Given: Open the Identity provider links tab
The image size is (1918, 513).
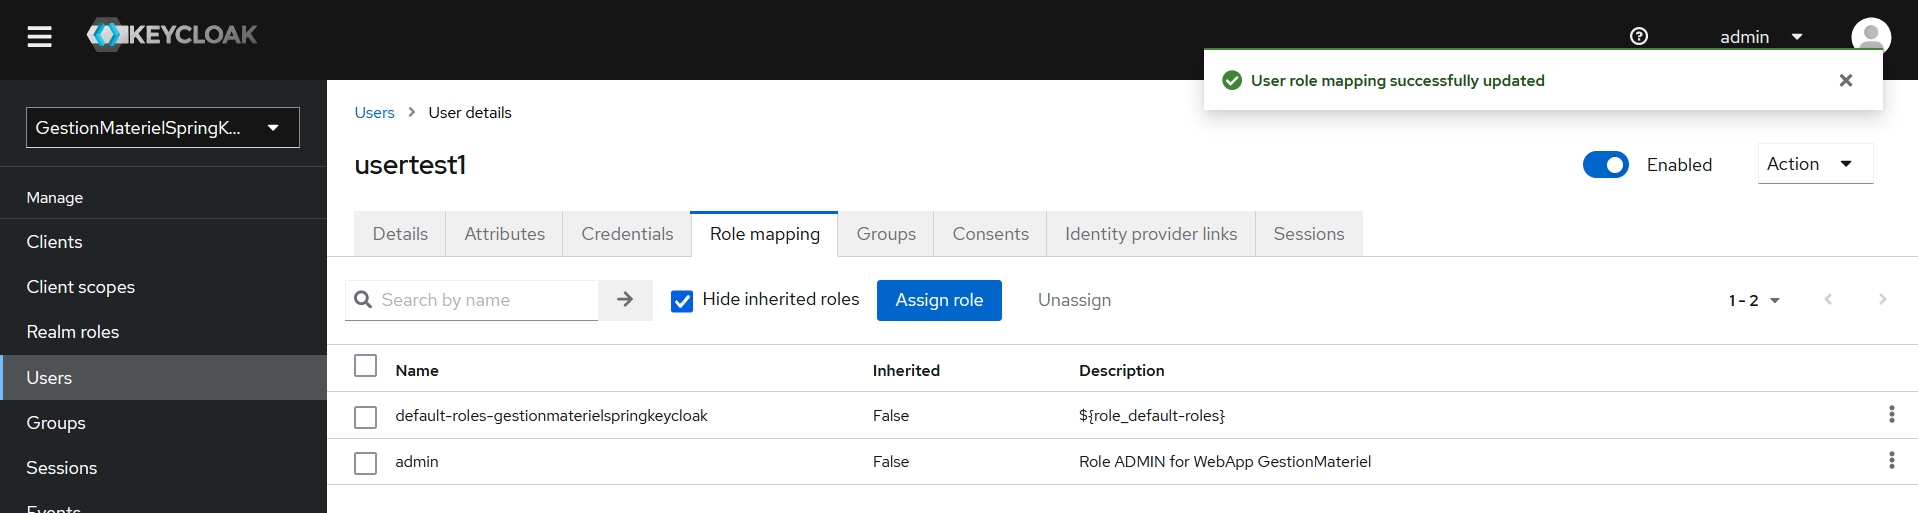Looking at the screenshot, I should pyautogui.click(x=1151, y=234).
